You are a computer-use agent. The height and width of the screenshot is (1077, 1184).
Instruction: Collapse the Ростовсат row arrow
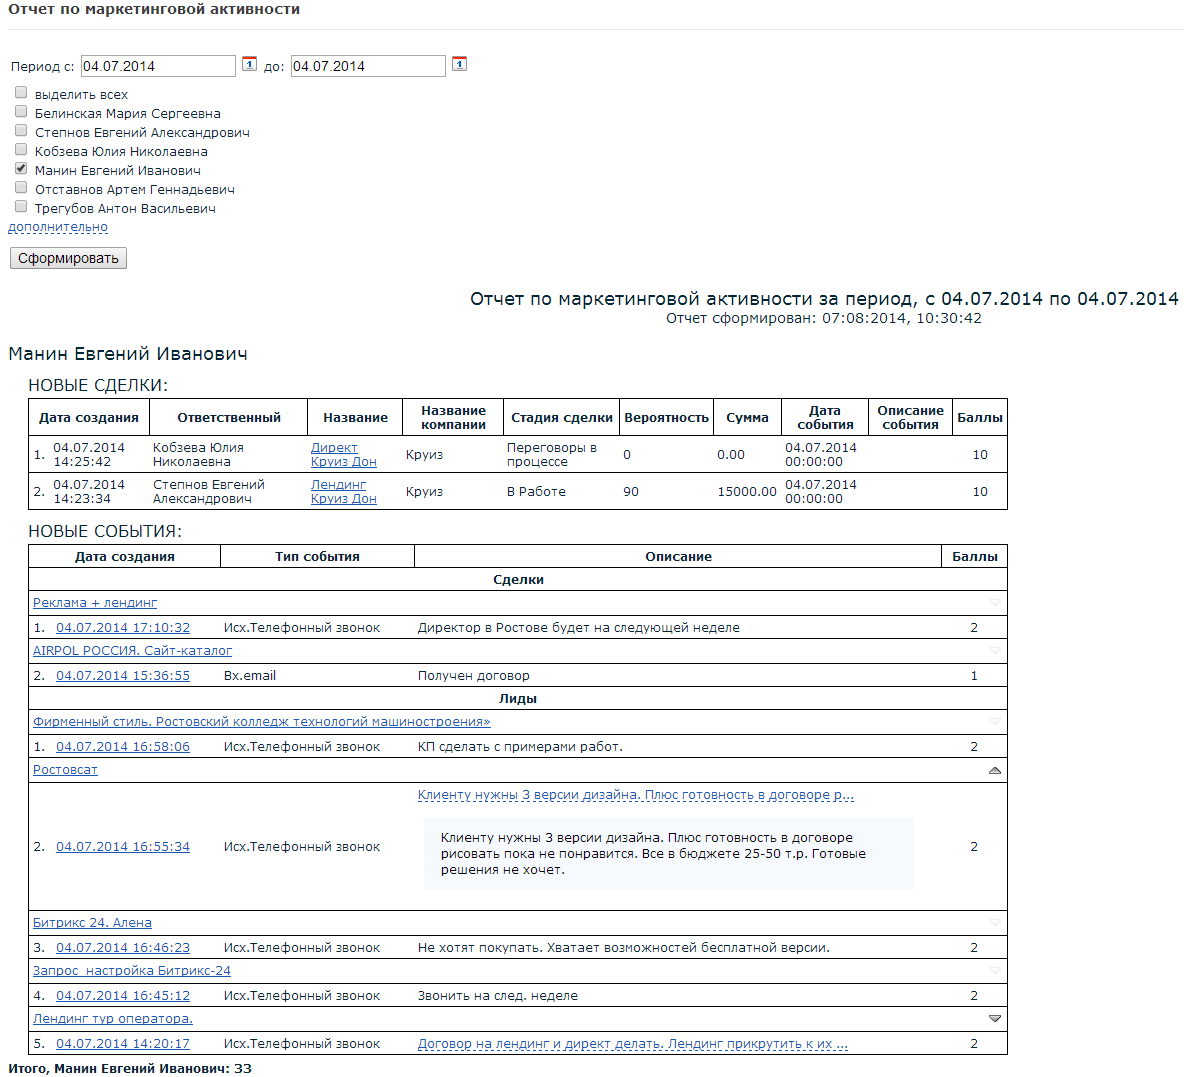click(994, 771)
